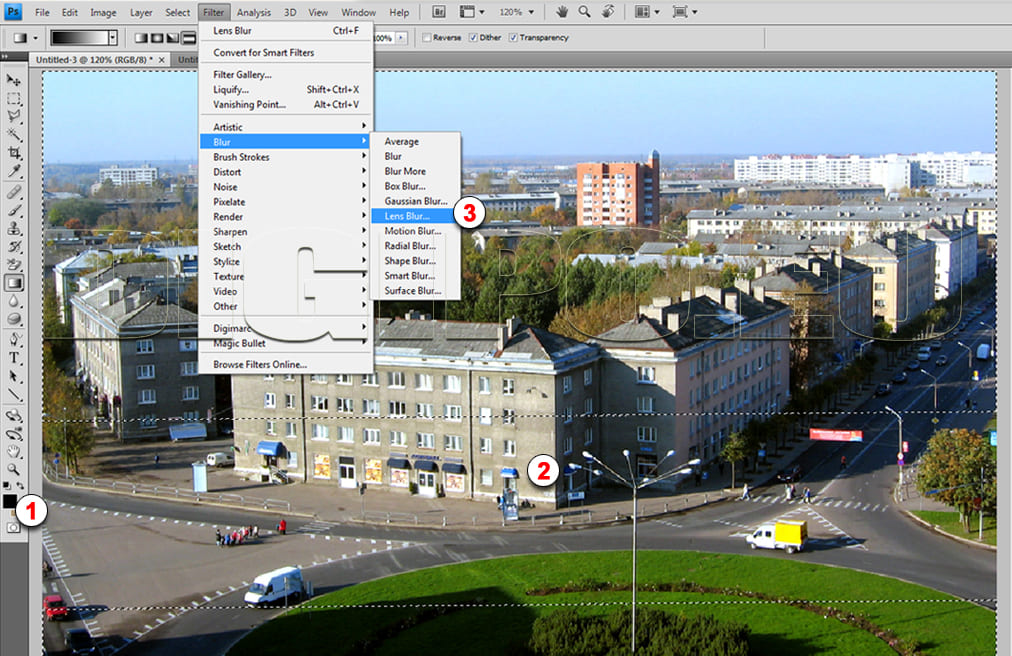
Task: Choose Gaussian Blur... from submenu
Action: (x=416, y=201)
